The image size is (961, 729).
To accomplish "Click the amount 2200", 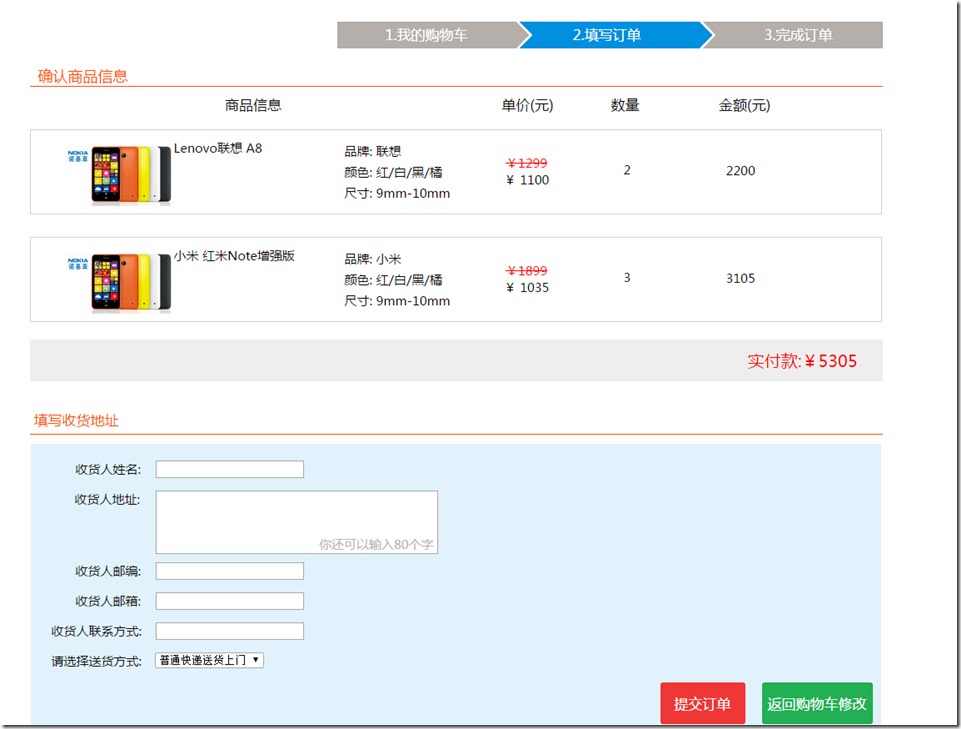I will (x=740, y=171).
